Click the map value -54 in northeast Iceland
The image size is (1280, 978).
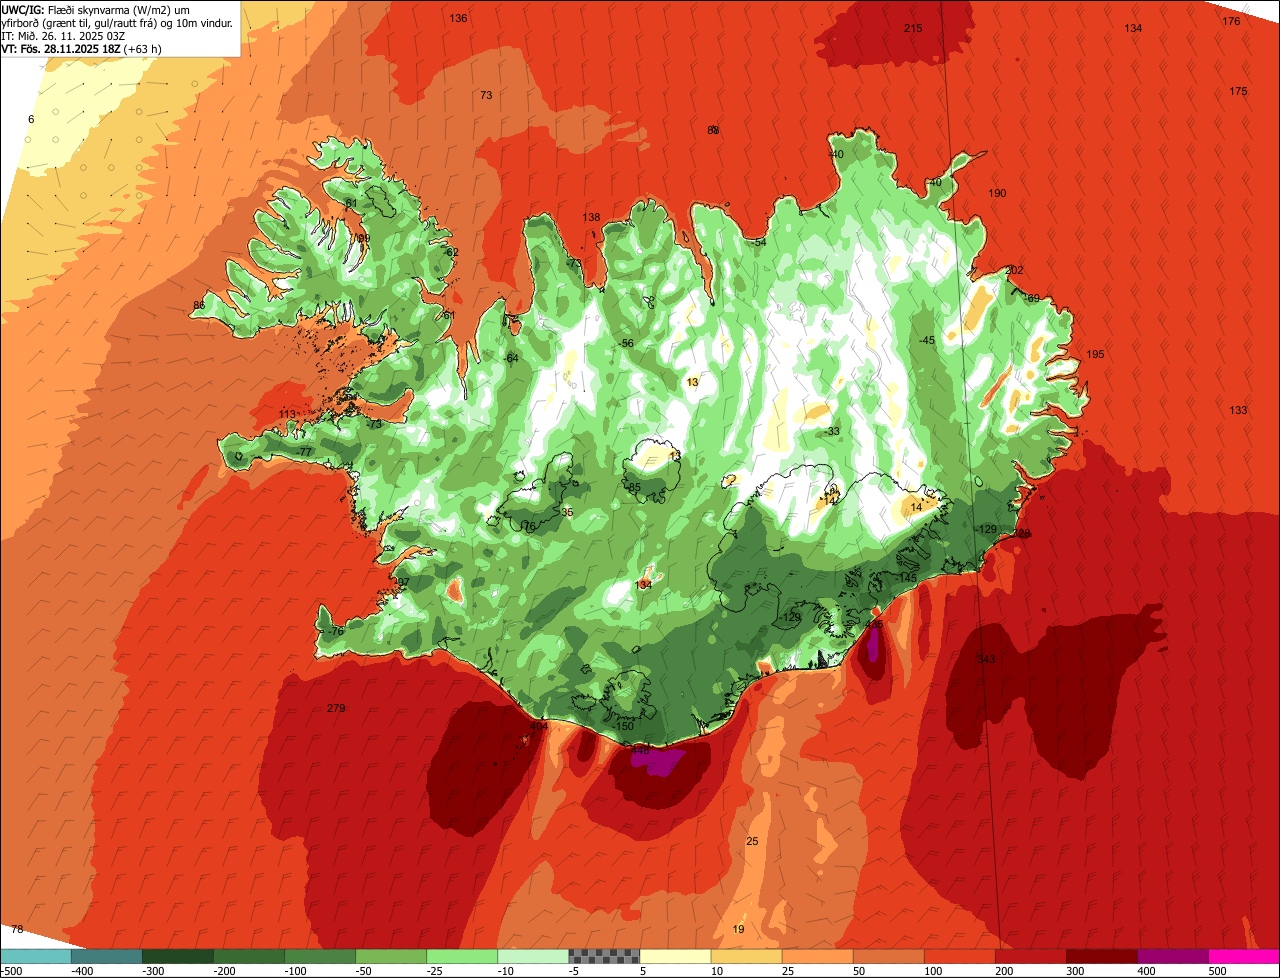click(758, 242)
